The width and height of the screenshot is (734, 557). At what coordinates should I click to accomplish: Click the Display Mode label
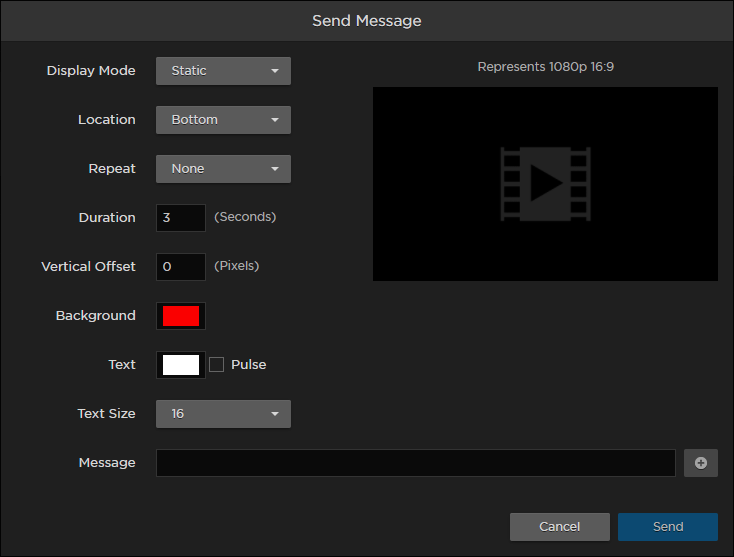point(91,71)
